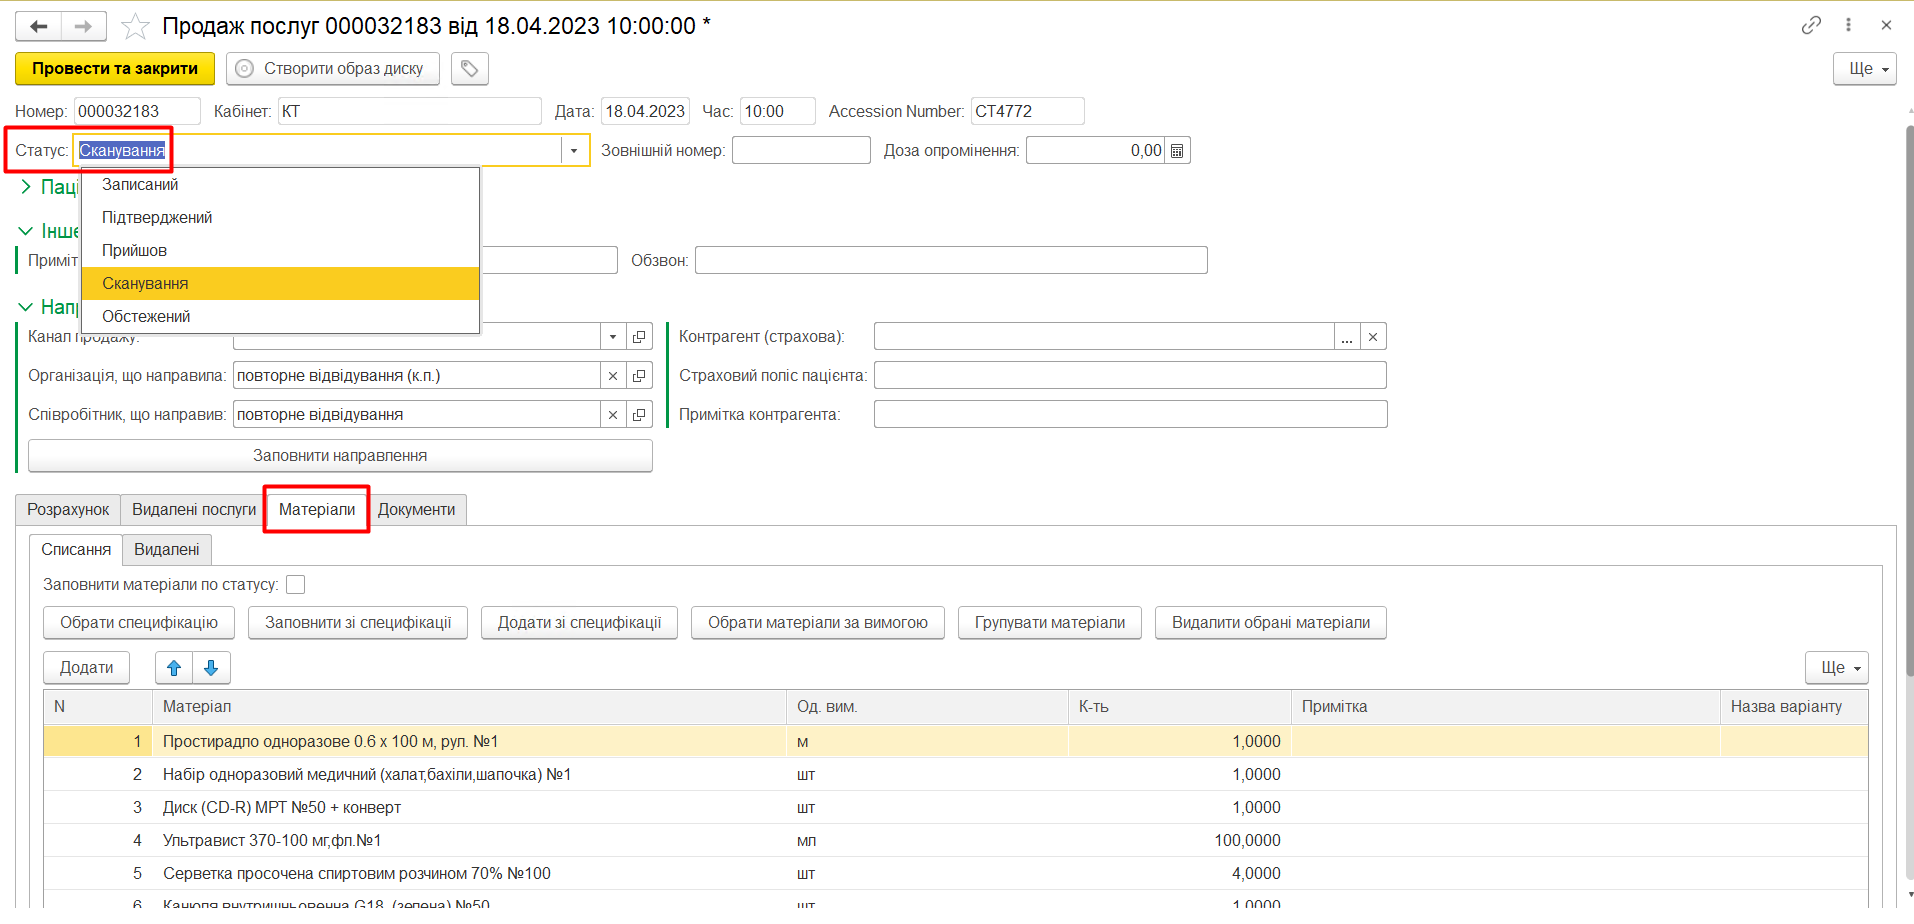Click the tag icon button

pos(469,69)
